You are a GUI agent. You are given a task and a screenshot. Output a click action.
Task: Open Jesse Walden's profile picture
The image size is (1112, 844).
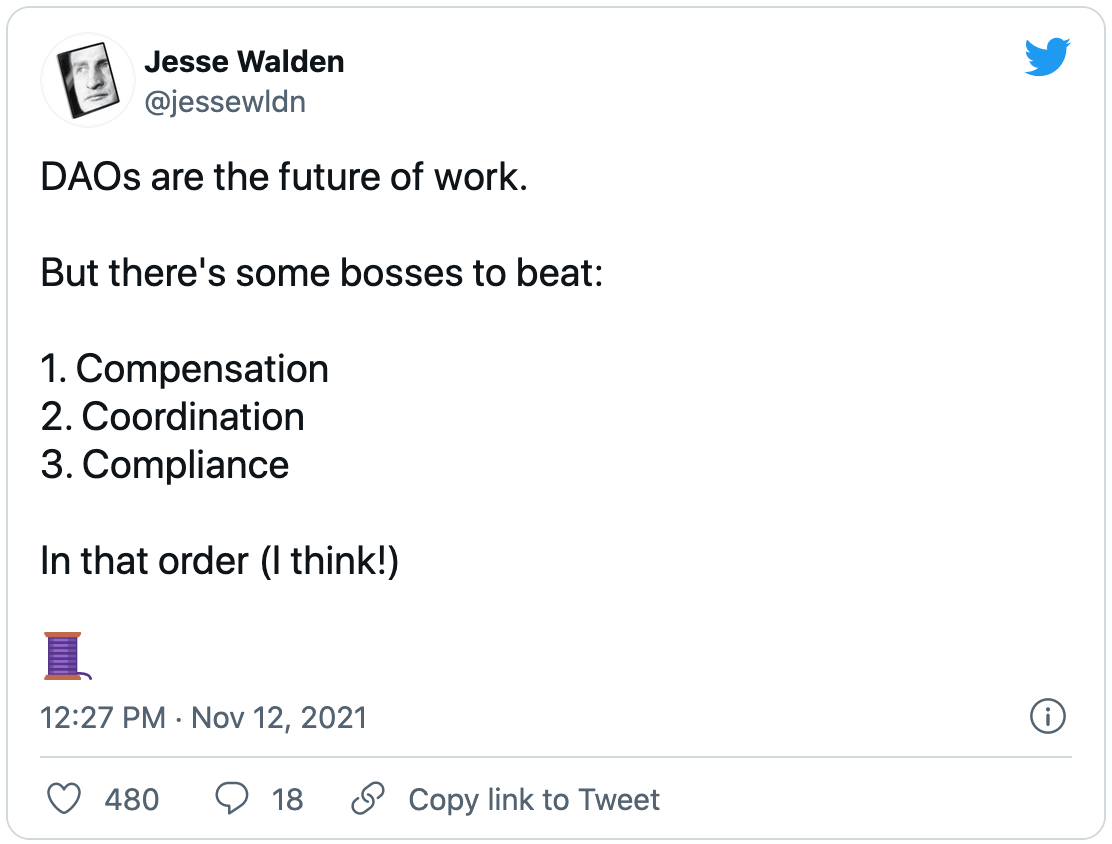pyautogui.click(x=87, y=79)
